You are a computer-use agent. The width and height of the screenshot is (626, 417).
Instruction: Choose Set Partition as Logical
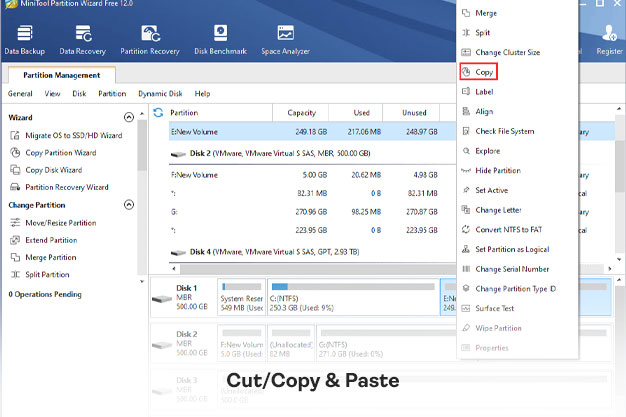(512, 249)
